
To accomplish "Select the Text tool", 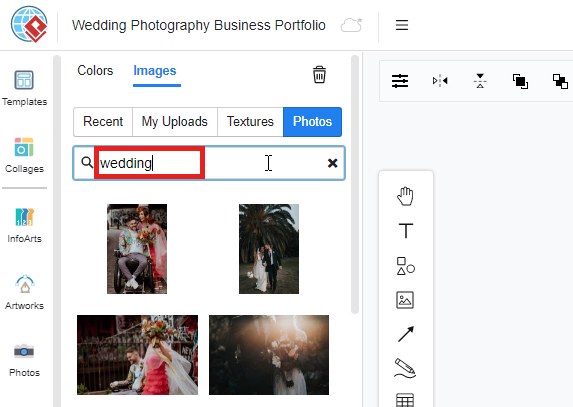I will [406, 231].
